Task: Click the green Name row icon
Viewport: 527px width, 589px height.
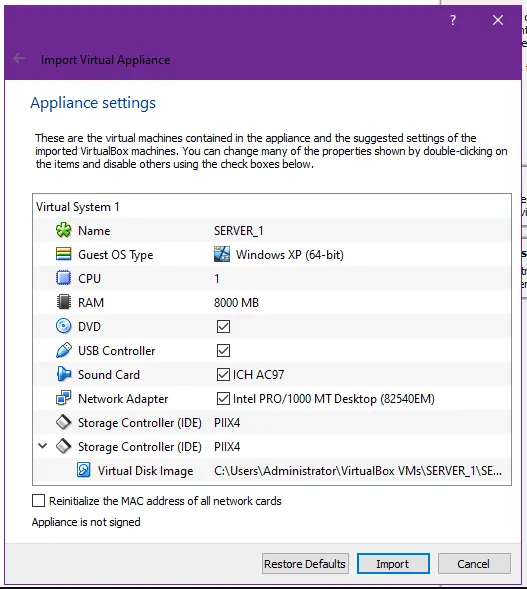Action: (x=63, y=230)
